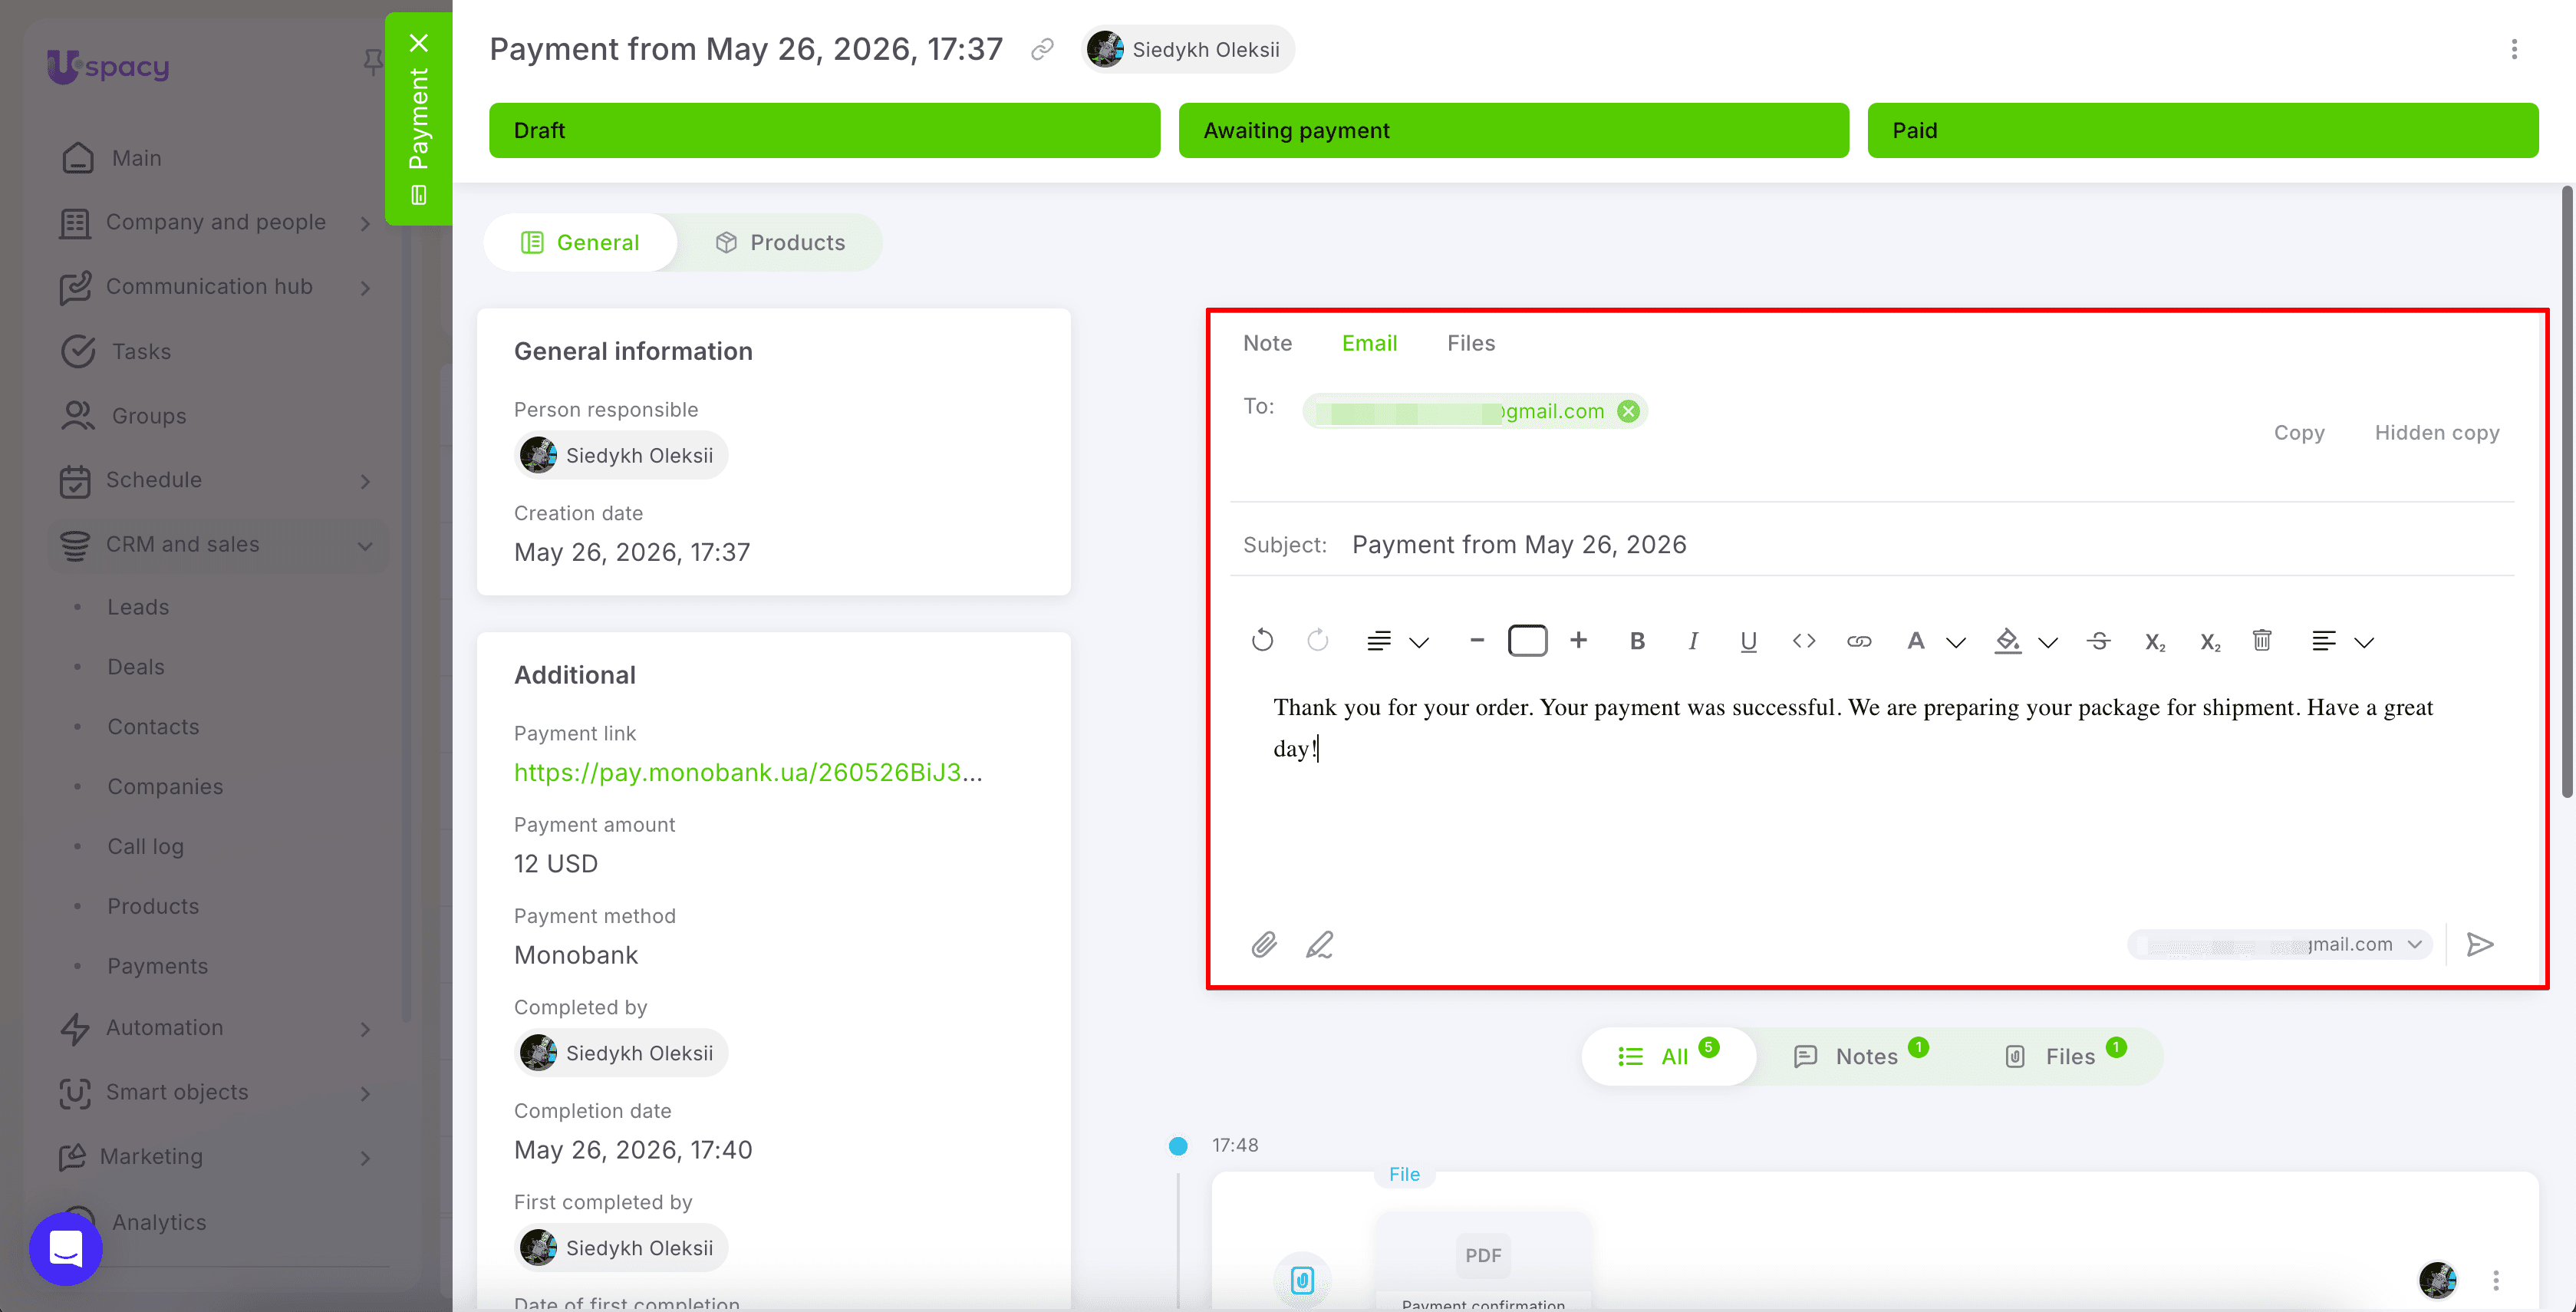Screen dimensions: 2576x1312
Task: Select the Email compose tab
Action: (1369, 343)
